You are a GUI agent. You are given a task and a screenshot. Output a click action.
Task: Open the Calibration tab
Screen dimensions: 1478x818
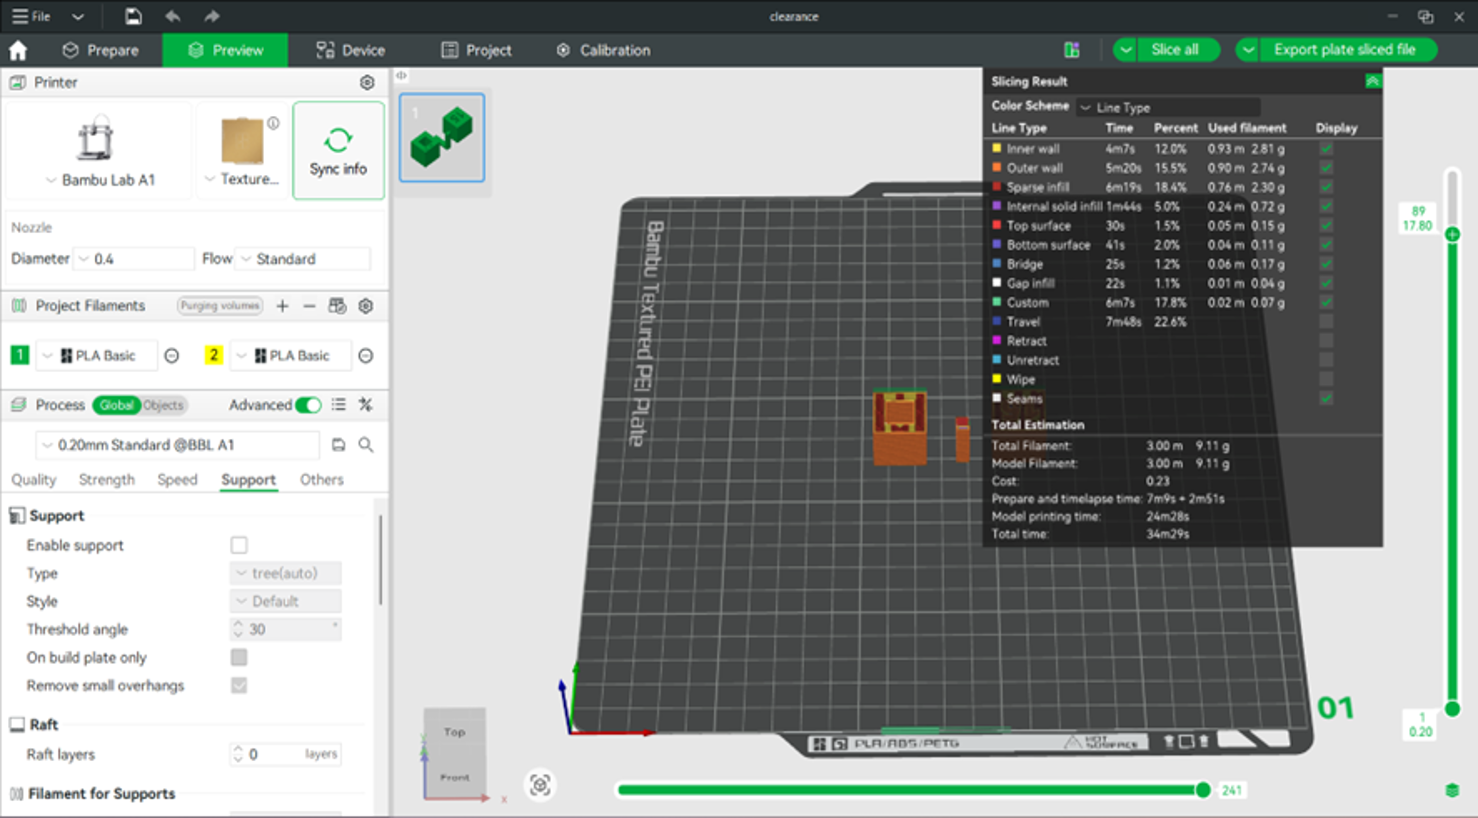[603, 50]
